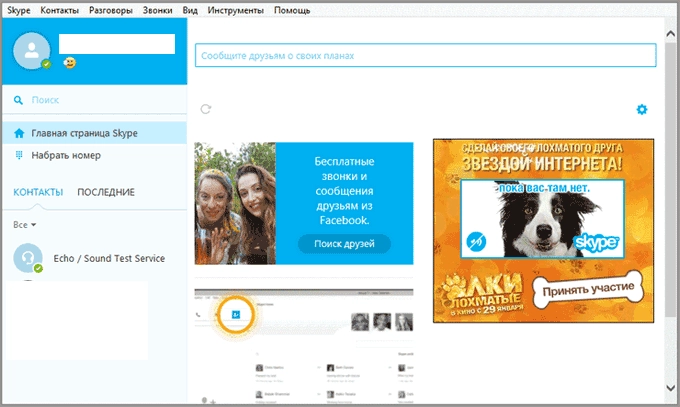Click the dial pad grid icon
The image size is (680, 407).
pos(19,155)
